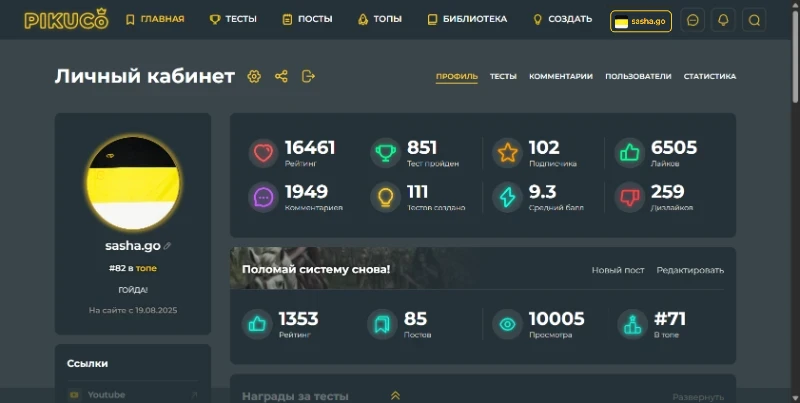800x403 pixels.
Task: Click the 111 tests created value
Action: tap(417, 192)
